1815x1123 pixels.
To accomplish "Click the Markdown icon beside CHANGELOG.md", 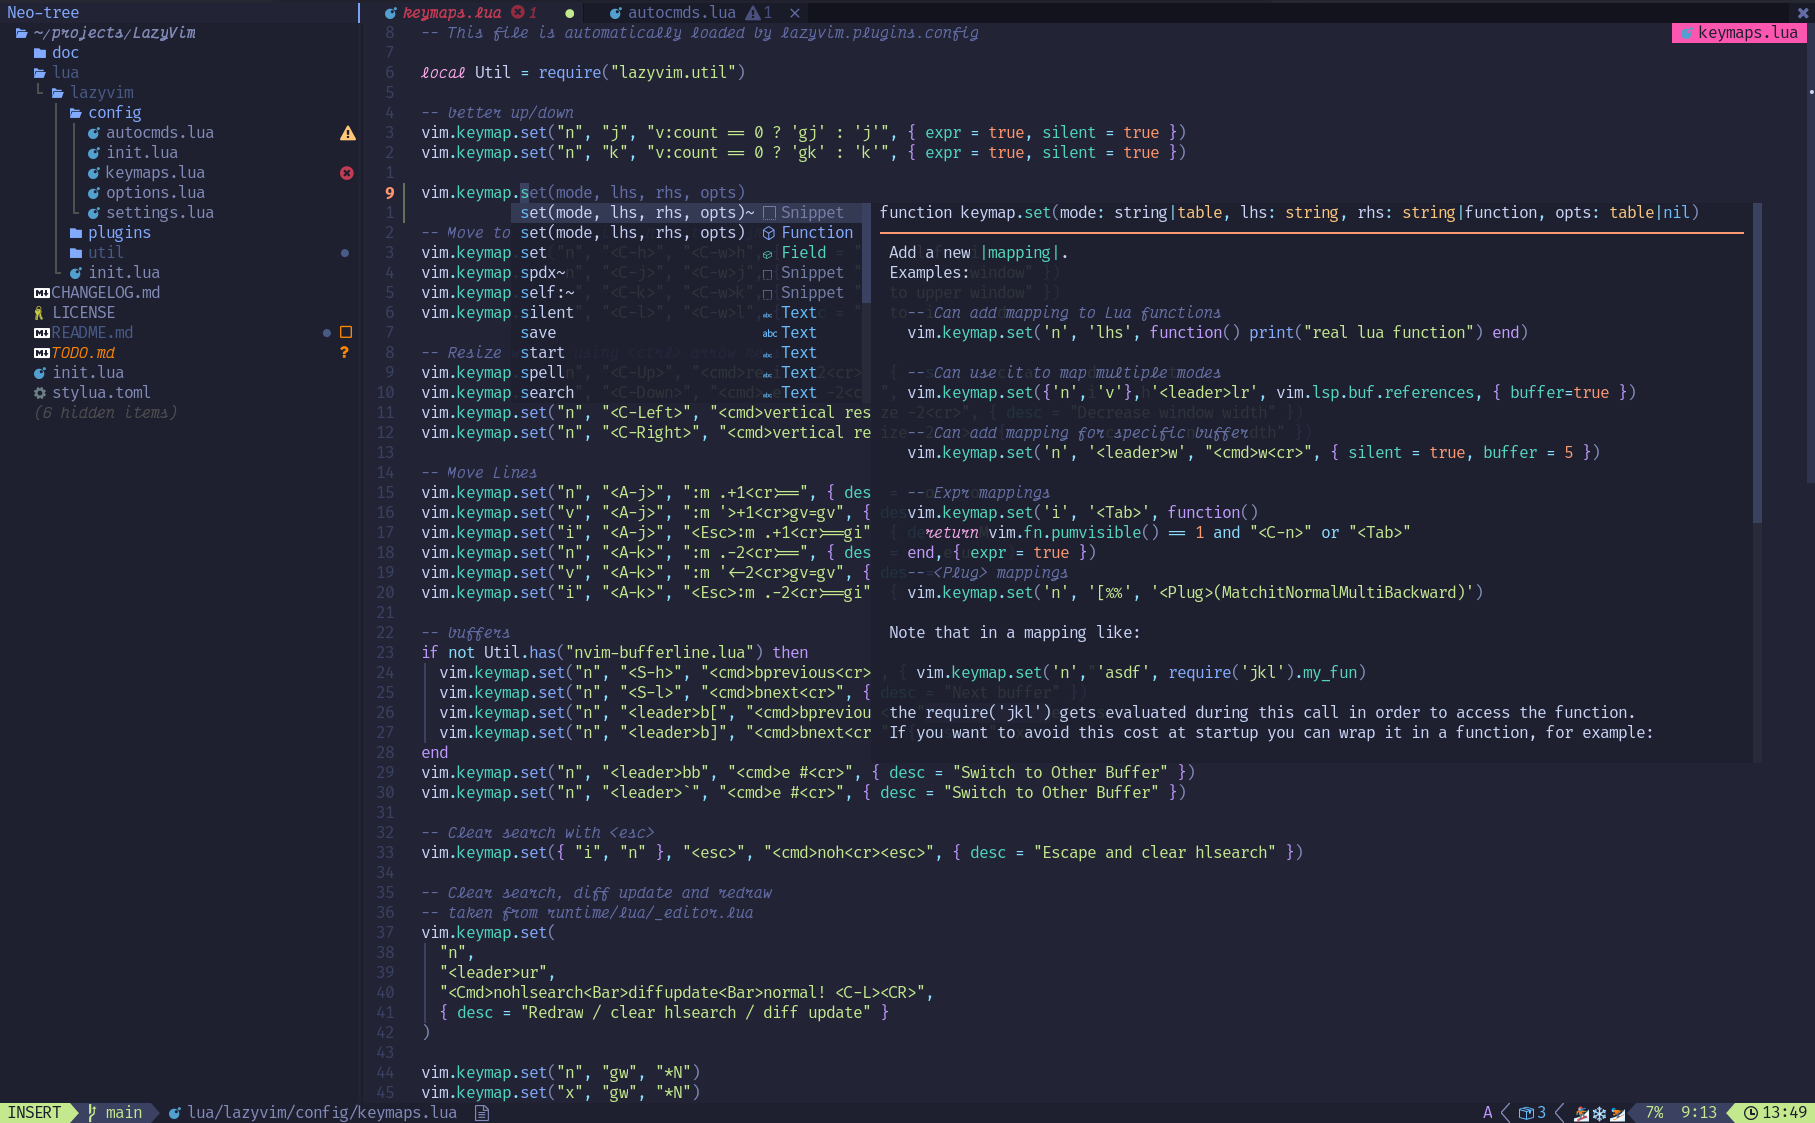I will pos(41,292).
